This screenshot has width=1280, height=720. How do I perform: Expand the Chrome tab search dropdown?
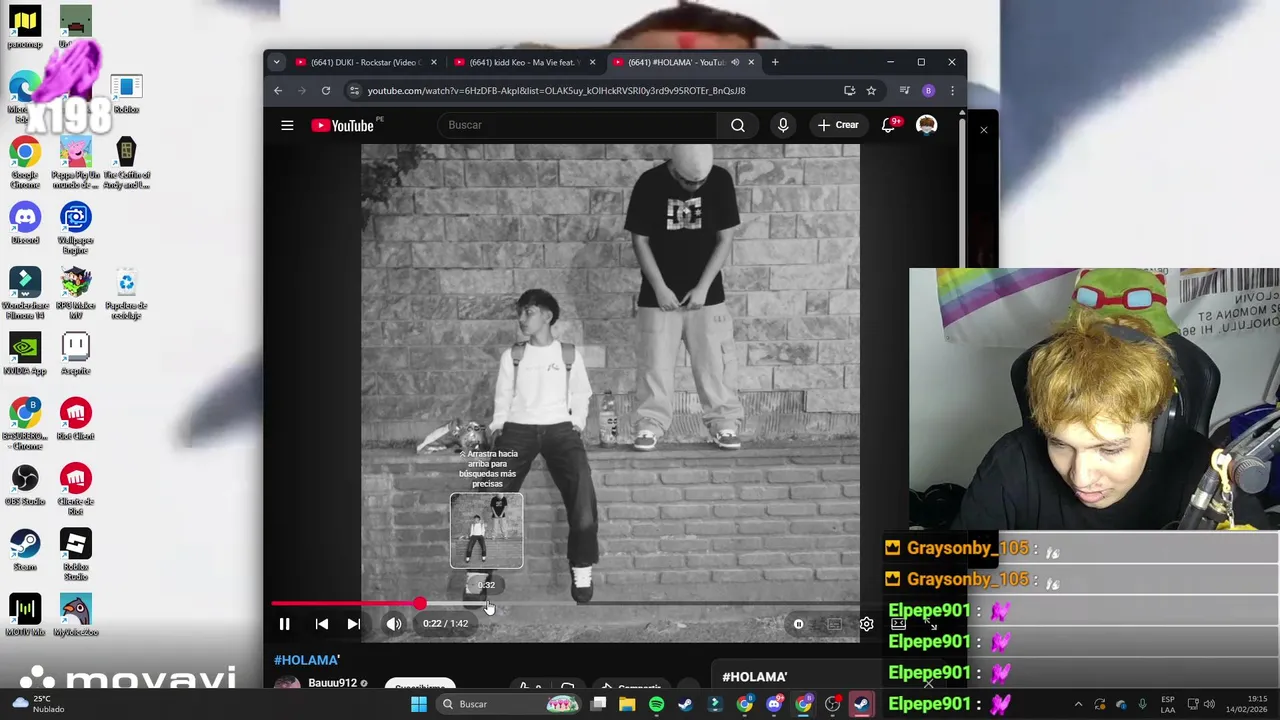pyautogui.click(x=277, y=62)
